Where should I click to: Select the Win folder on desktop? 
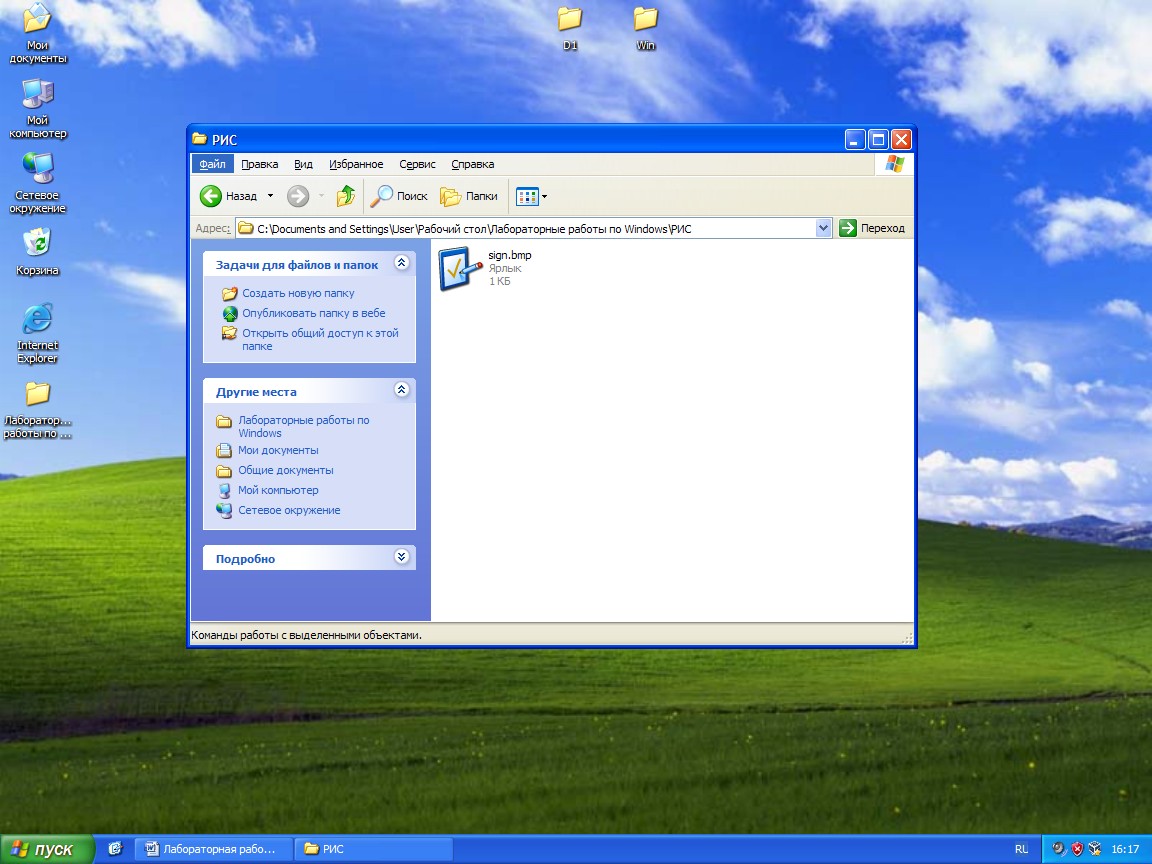[x=645, y=28]
